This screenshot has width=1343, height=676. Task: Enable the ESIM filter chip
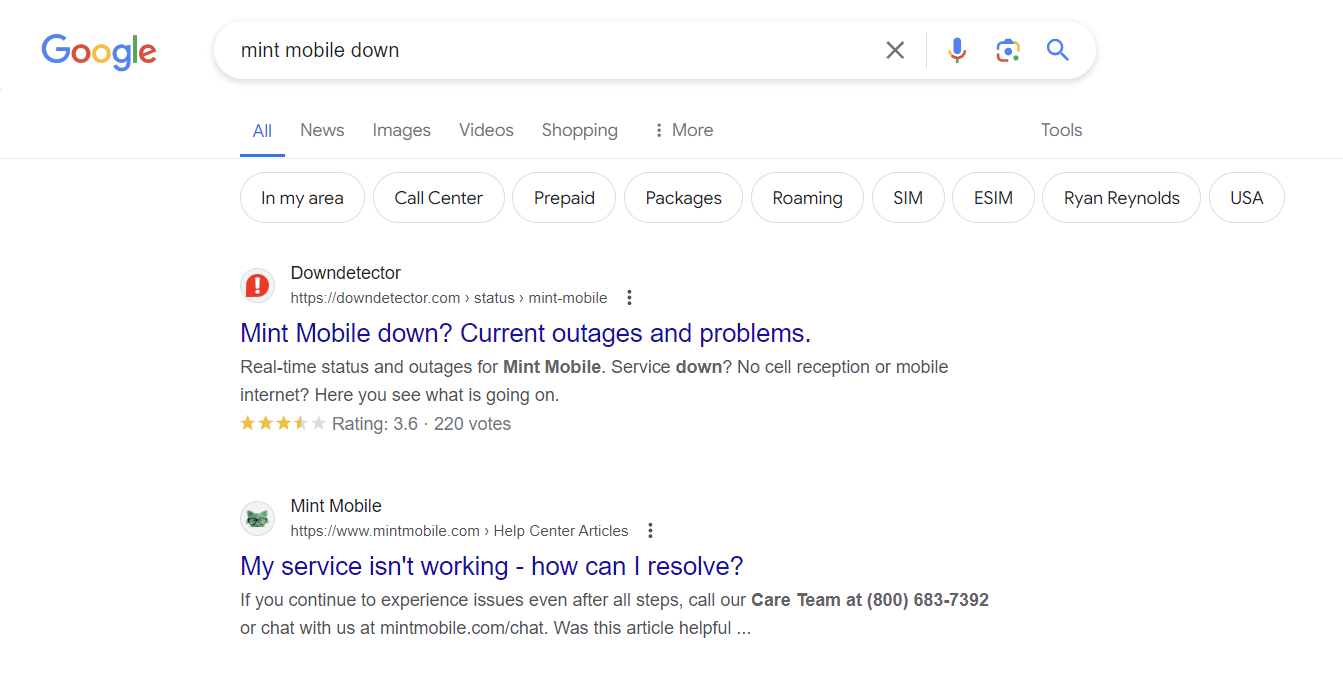coord(993,197)
